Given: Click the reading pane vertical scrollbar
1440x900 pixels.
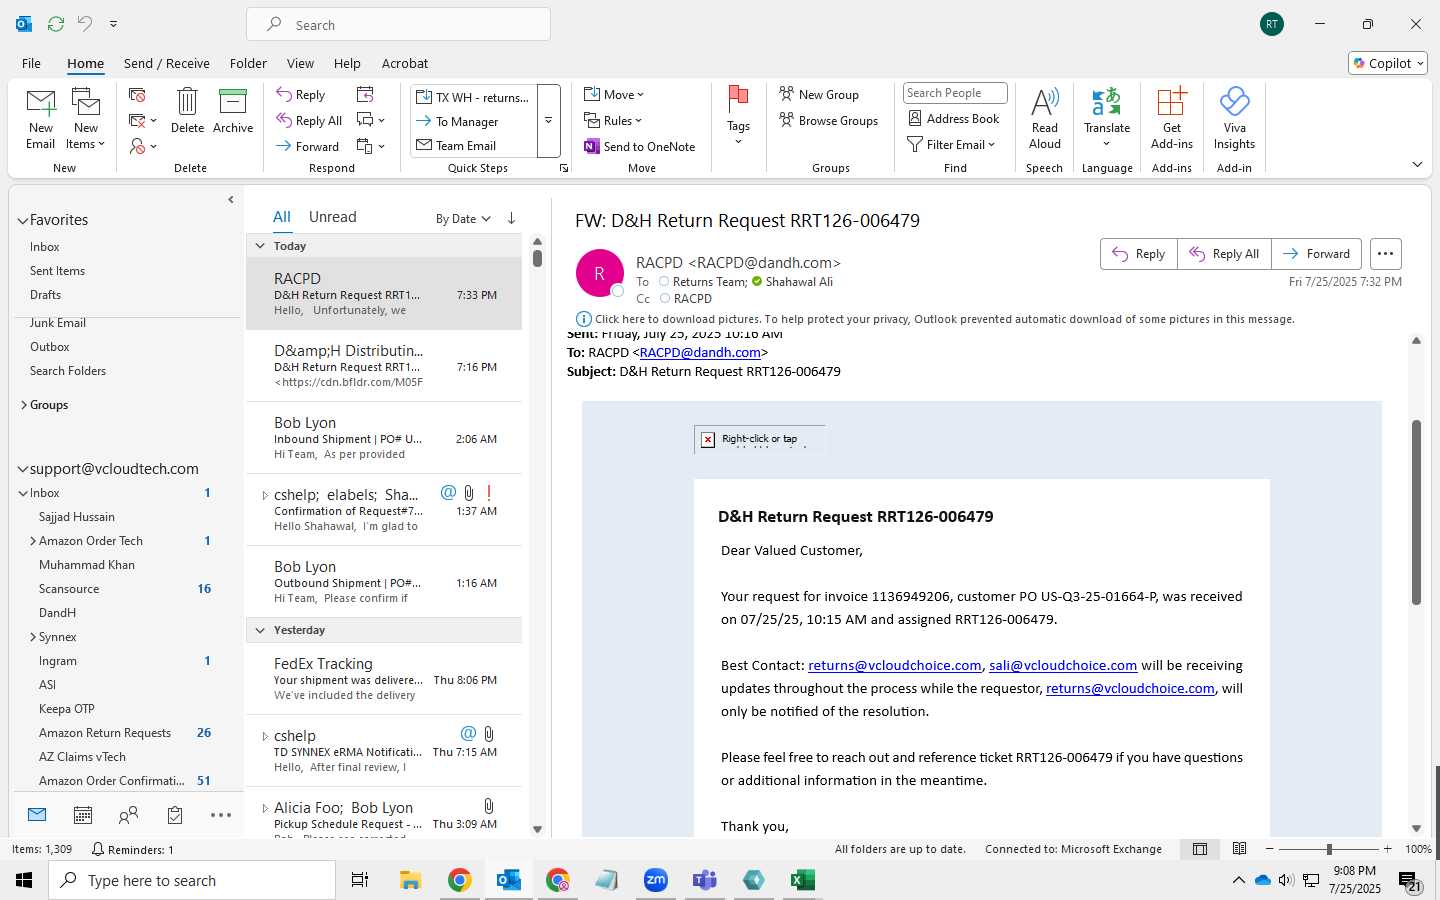Looking at the screenshot, I should pyautogui.click(x=1416, y=513).
